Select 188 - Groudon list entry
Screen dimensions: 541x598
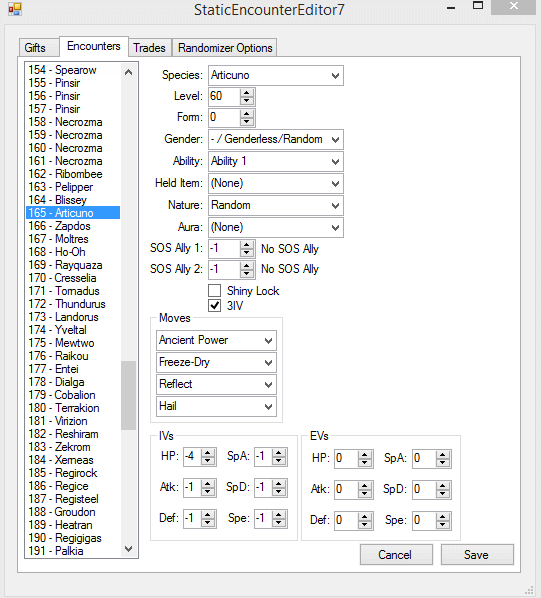pos(73,512)
